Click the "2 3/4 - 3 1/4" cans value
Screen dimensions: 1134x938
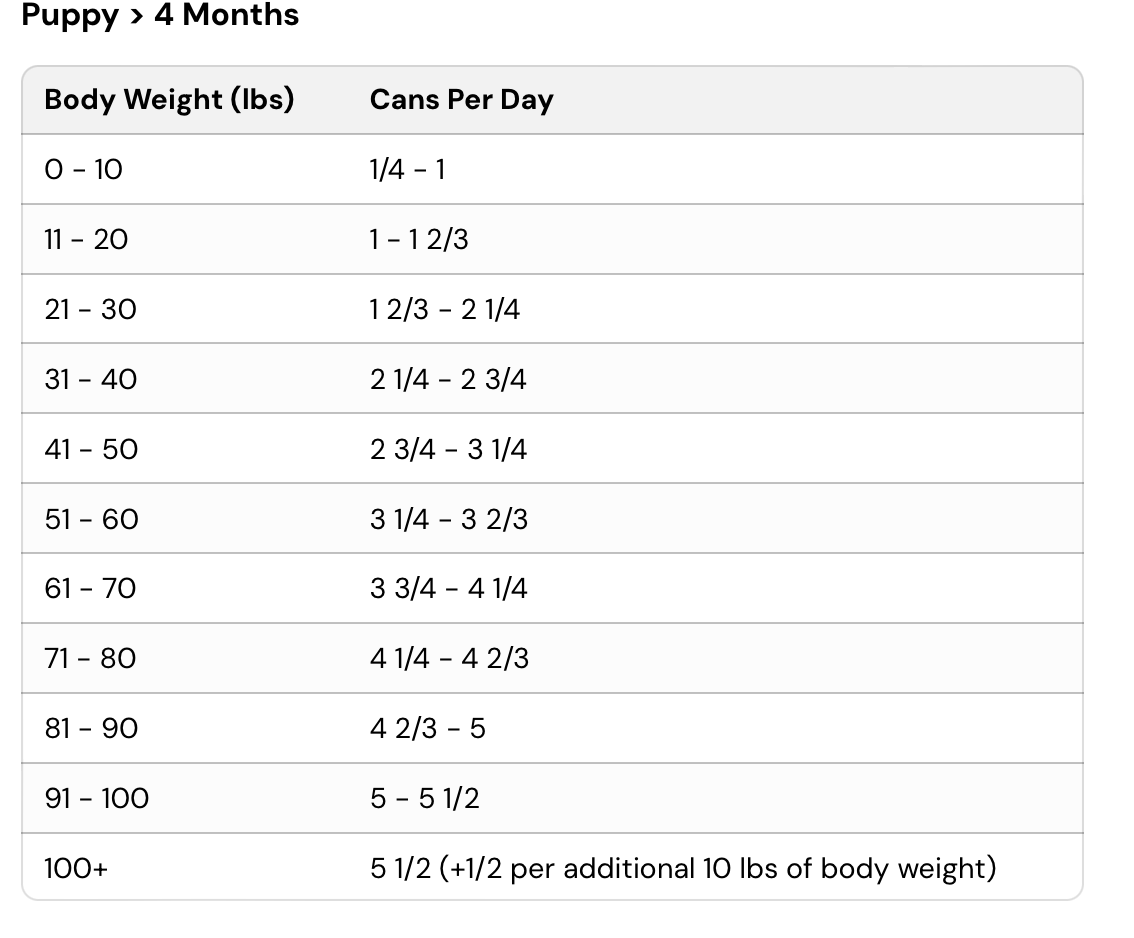click(x=448, y=450)
